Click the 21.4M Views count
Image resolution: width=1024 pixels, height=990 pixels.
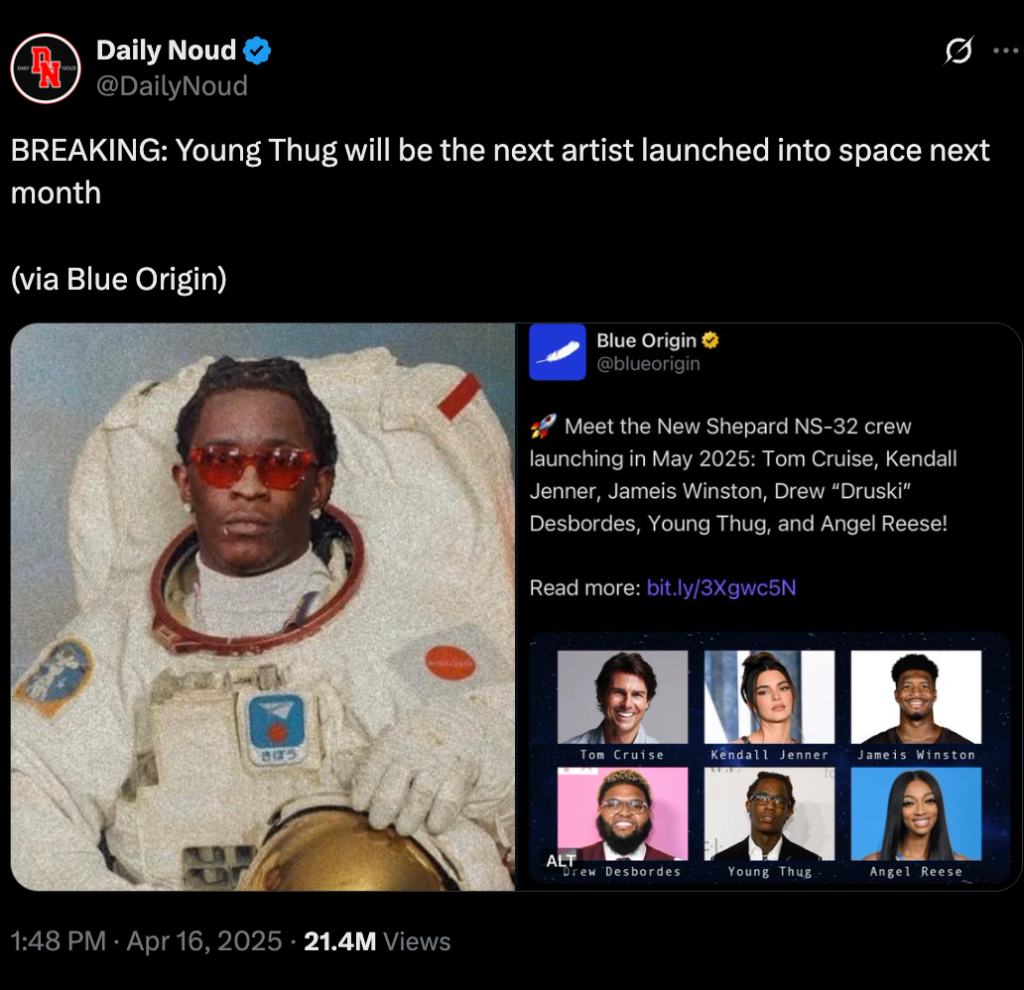377,941
